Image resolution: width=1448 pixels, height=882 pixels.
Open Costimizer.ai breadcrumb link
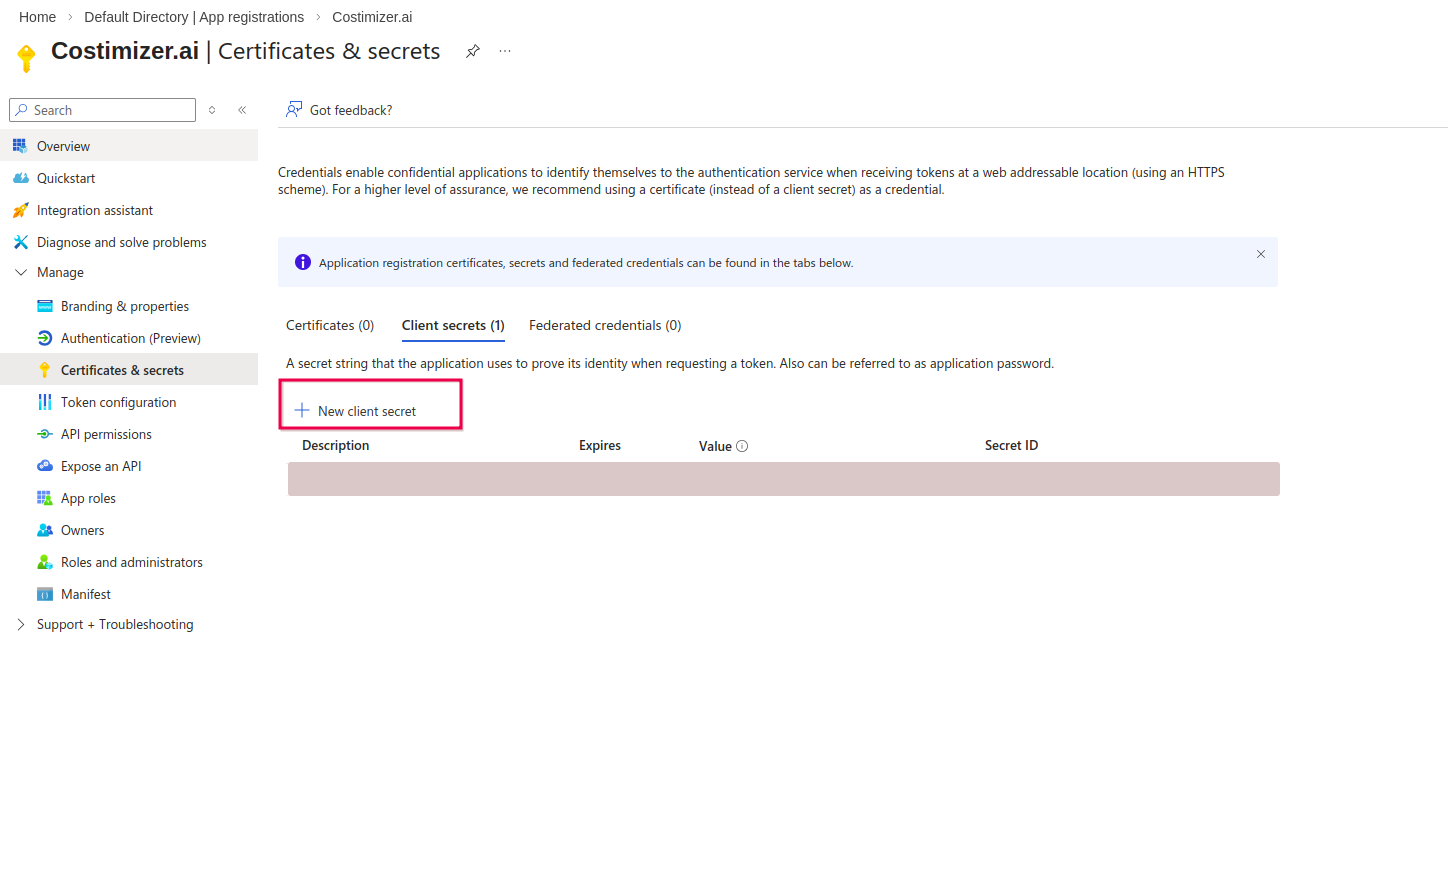[372, 17]
